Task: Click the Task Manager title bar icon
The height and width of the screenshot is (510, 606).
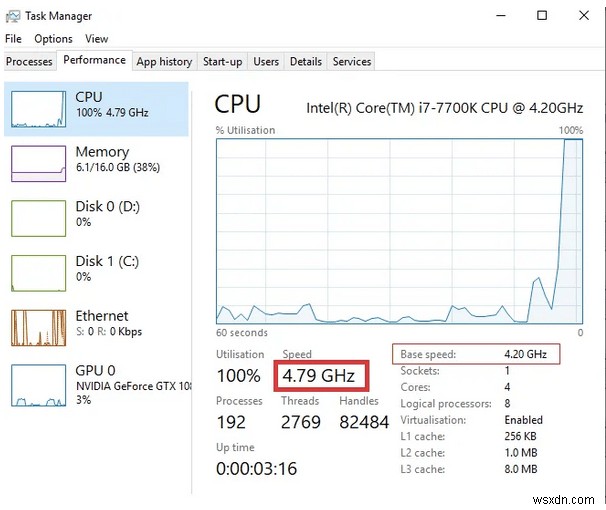Action: pos(13,16)
